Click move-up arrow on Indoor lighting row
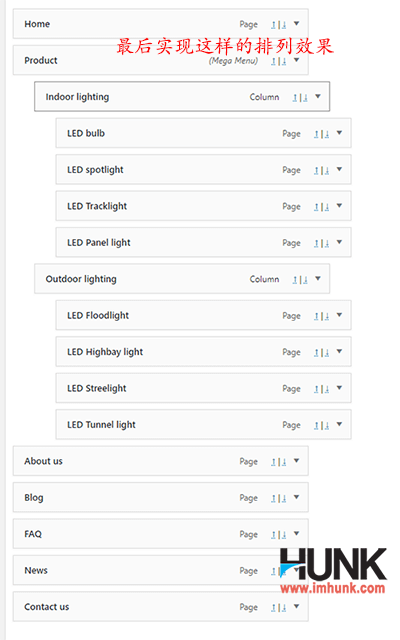400x640 pixels. (x=295, y=98)
